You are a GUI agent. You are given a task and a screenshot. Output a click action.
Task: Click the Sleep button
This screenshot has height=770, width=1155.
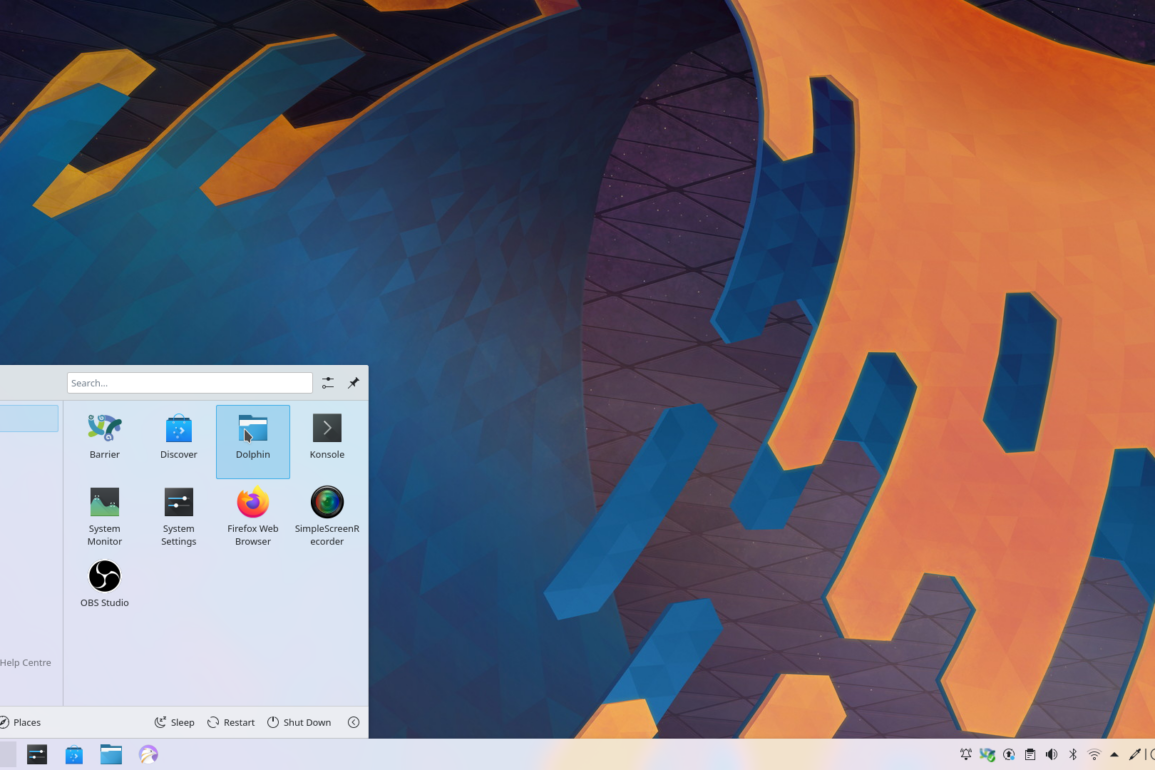pos(174,722)
